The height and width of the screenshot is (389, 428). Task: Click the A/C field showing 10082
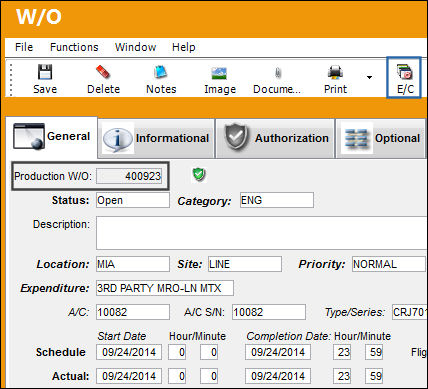click(x=133, y=312)
